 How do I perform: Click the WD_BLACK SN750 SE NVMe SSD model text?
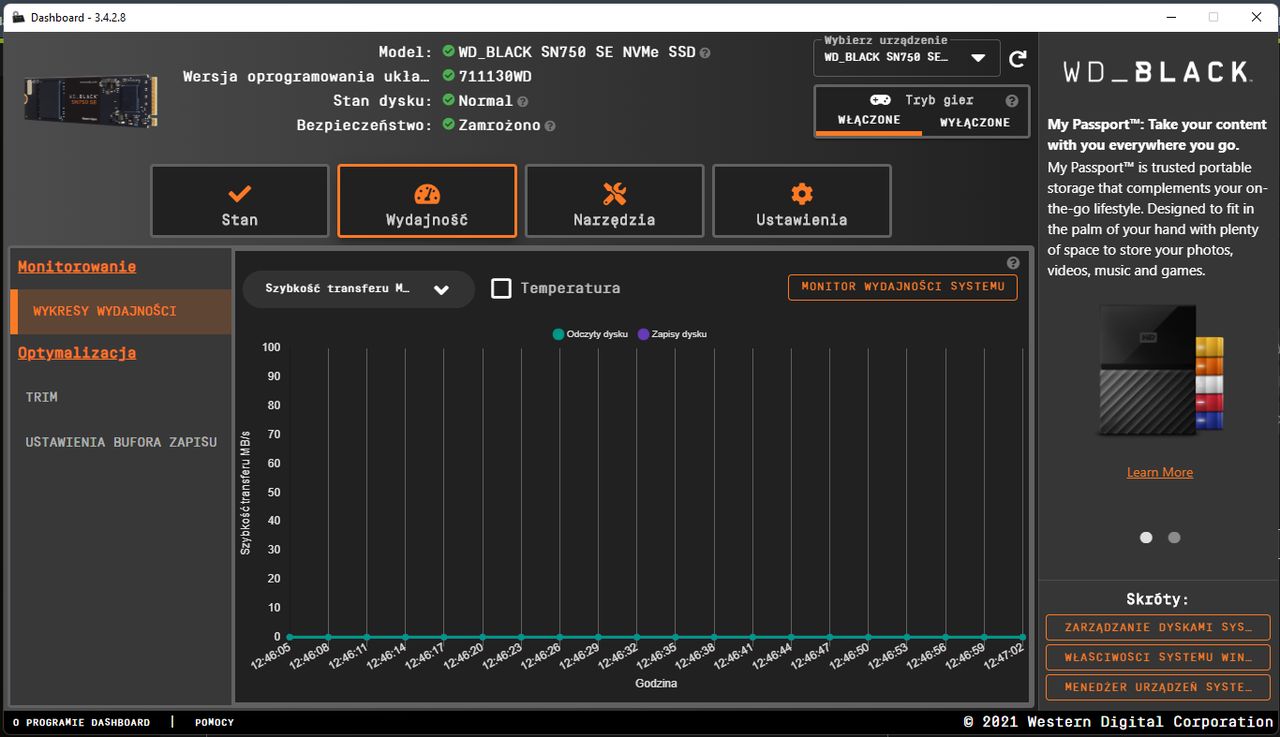pos(577,52)
